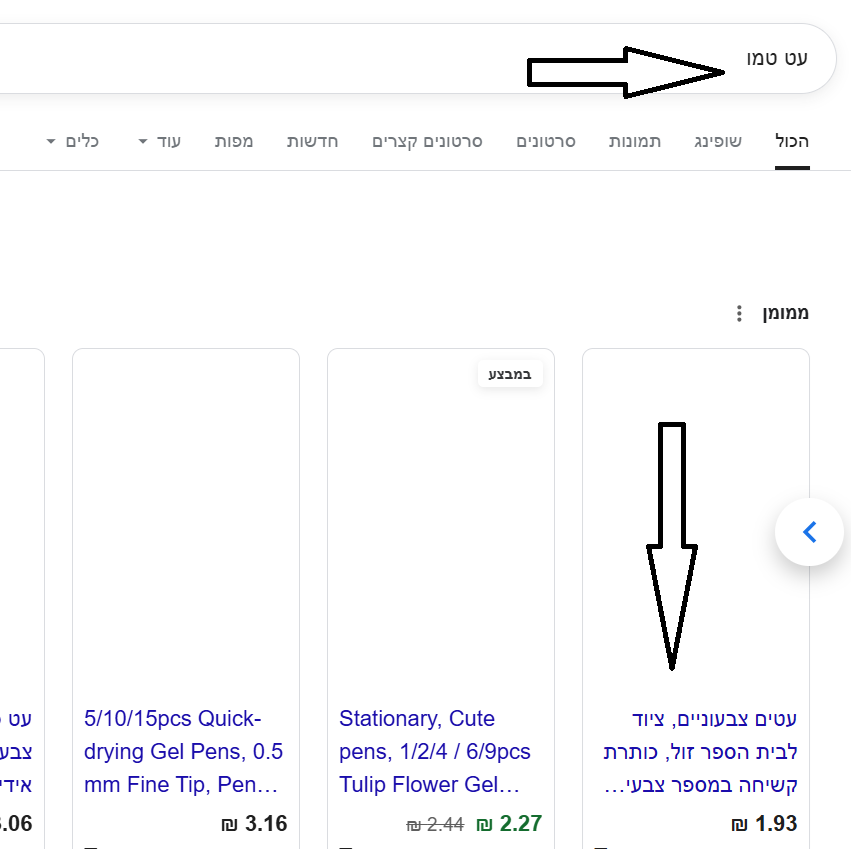This screenshot has width=851, height=859.
Task: Click the 1.93 ₪ price
Action: click(764, 825)
